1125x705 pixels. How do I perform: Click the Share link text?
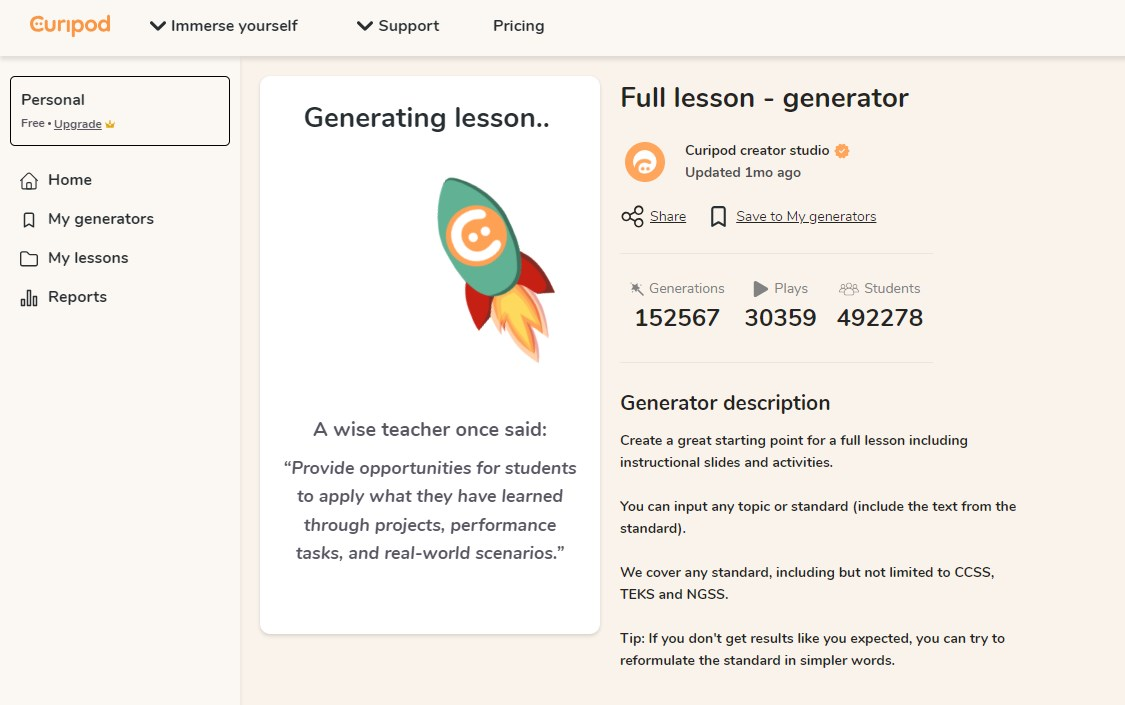pyautogui.click(x=667, y=217)
